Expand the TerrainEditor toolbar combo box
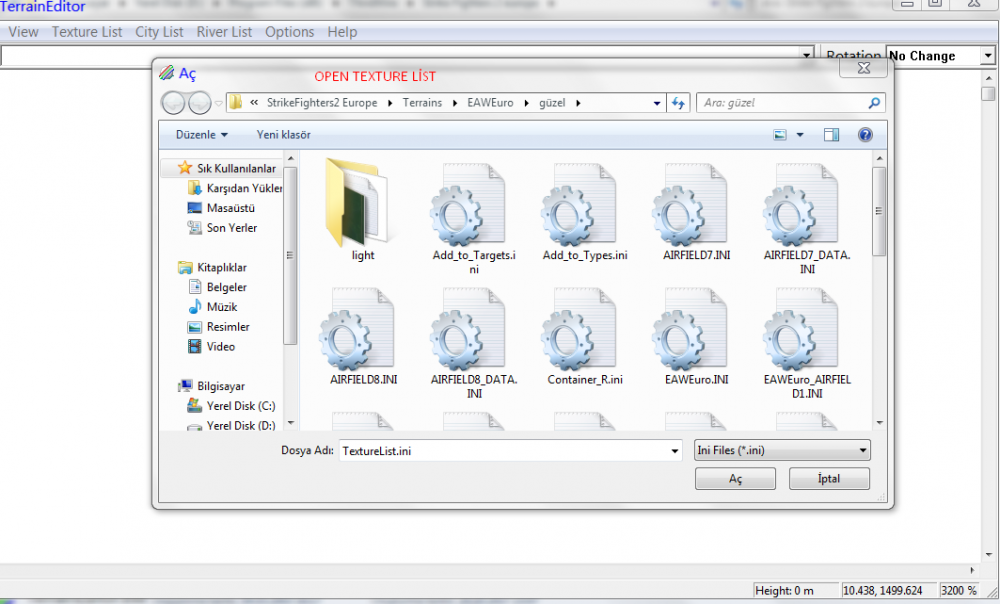Image resolution: width=1000 pixels, height=604 pixels. tap(807, 55)
